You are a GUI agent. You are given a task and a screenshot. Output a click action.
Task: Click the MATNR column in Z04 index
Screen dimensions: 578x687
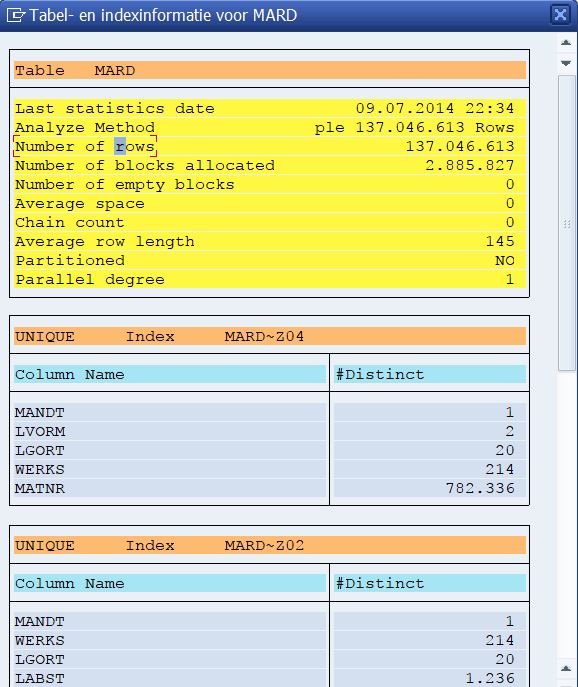[x=170, y=489]
